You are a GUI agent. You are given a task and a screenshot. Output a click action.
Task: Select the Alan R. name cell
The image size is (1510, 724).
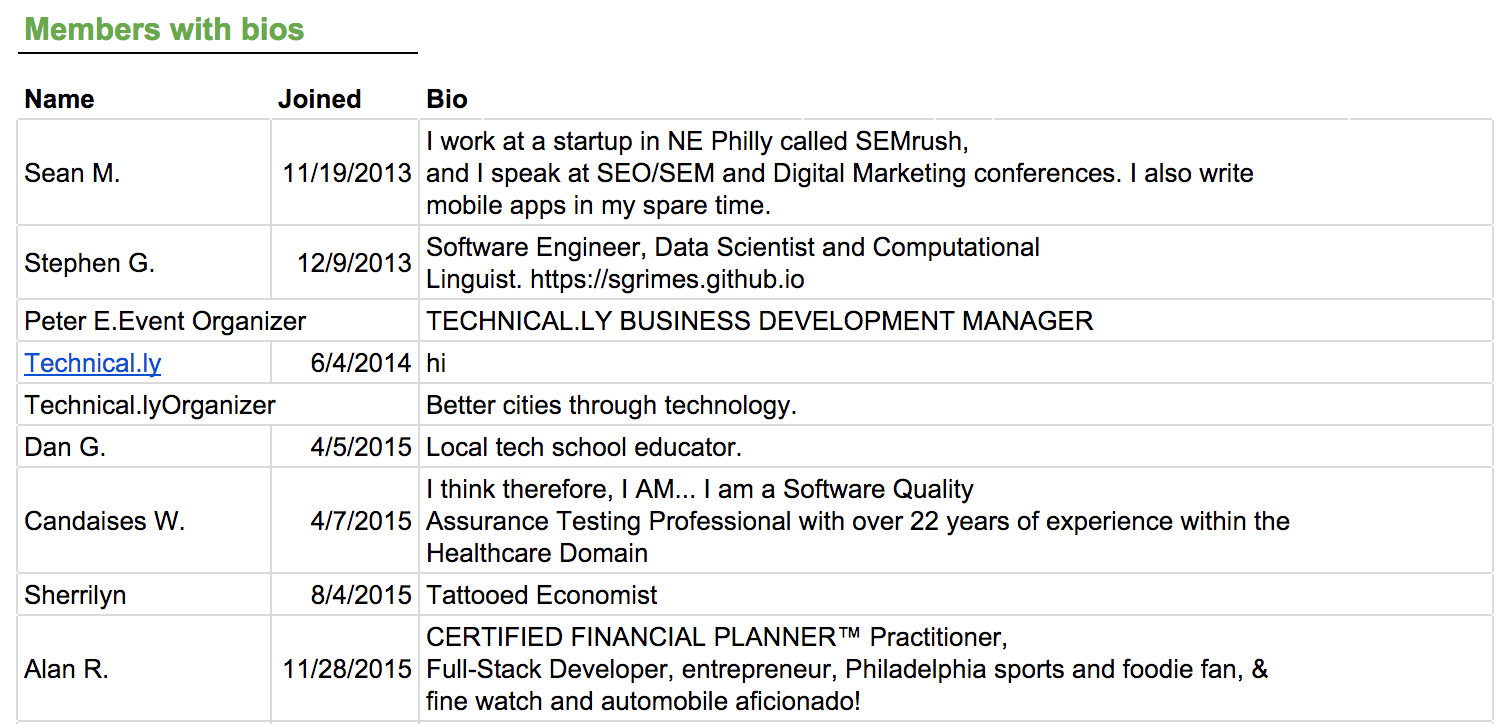[144, 669]
